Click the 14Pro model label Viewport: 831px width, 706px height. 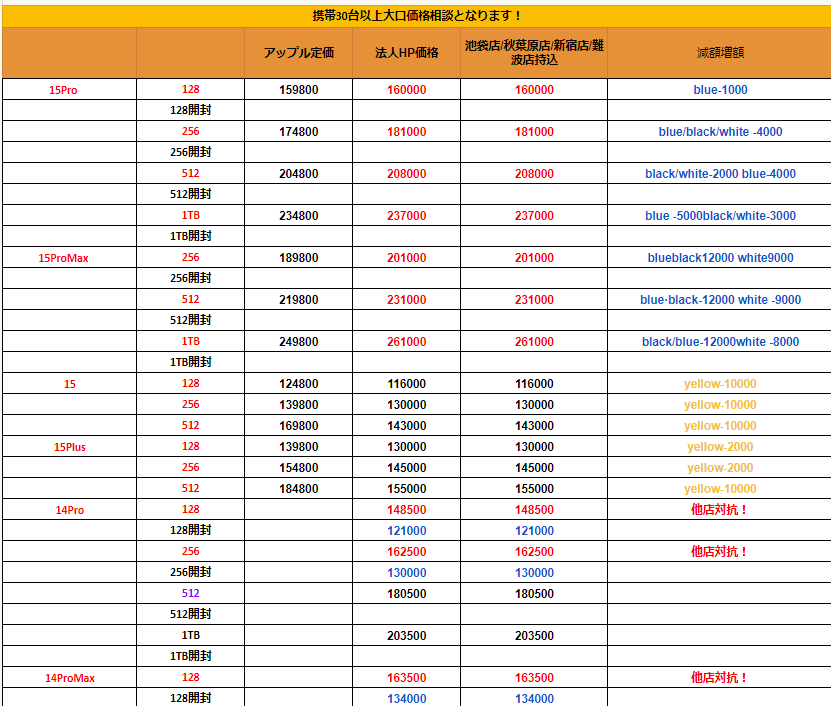click(69, 510)
